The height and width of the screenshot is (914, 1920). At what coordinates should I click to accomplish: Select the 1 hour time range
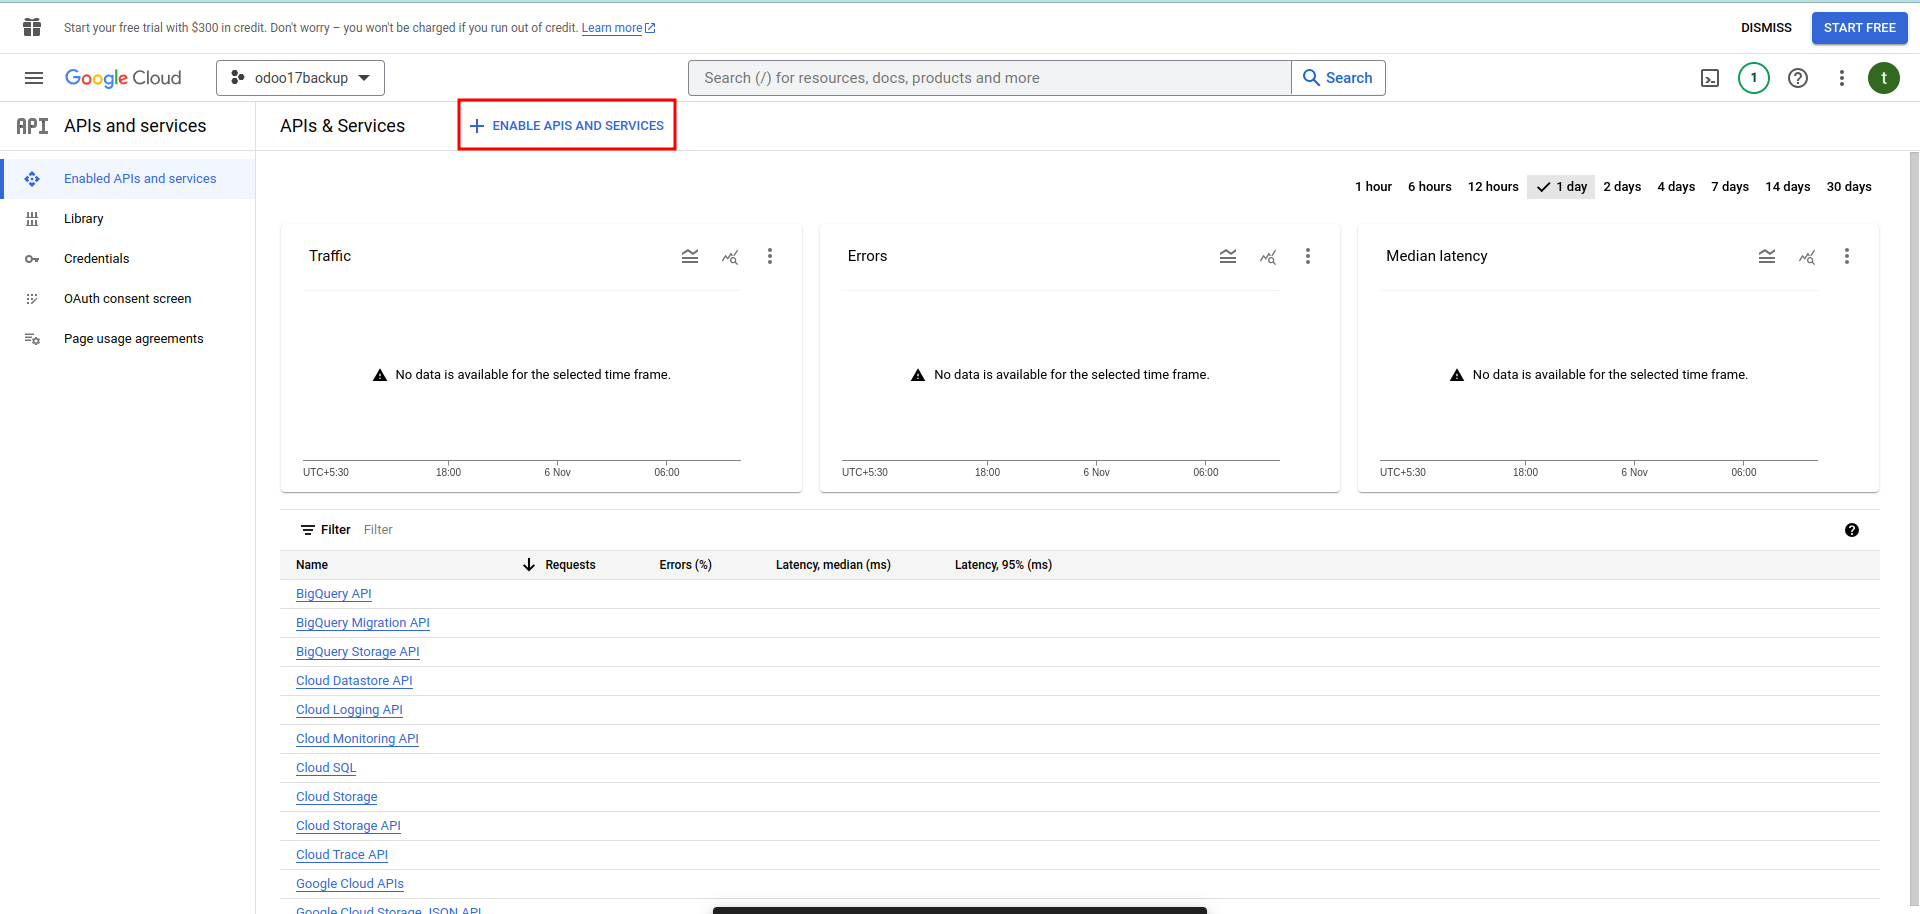(1373, 187)
